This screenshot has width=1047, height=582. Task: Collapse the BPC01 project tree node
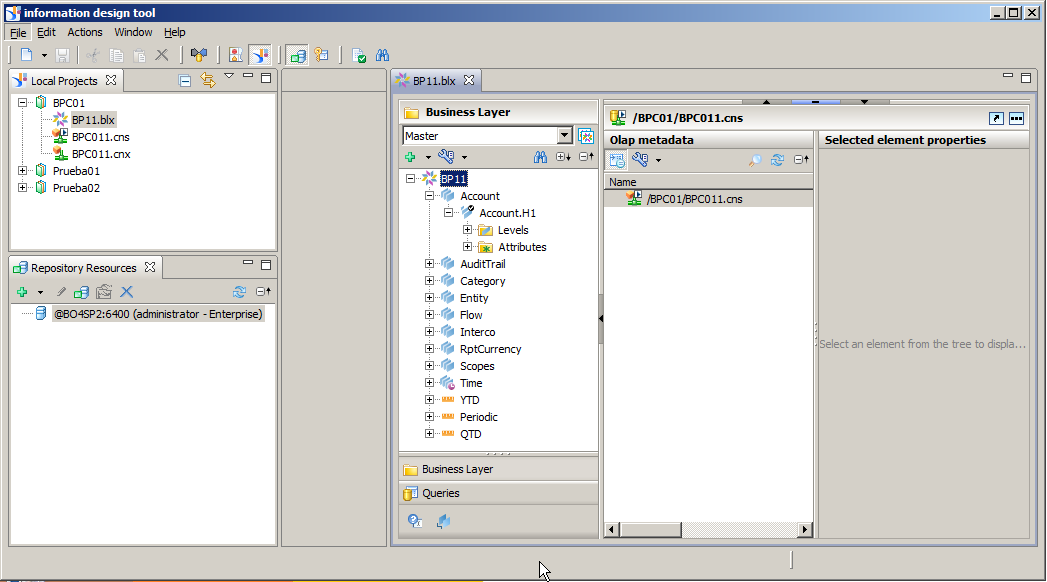click(x=23, y=103)
